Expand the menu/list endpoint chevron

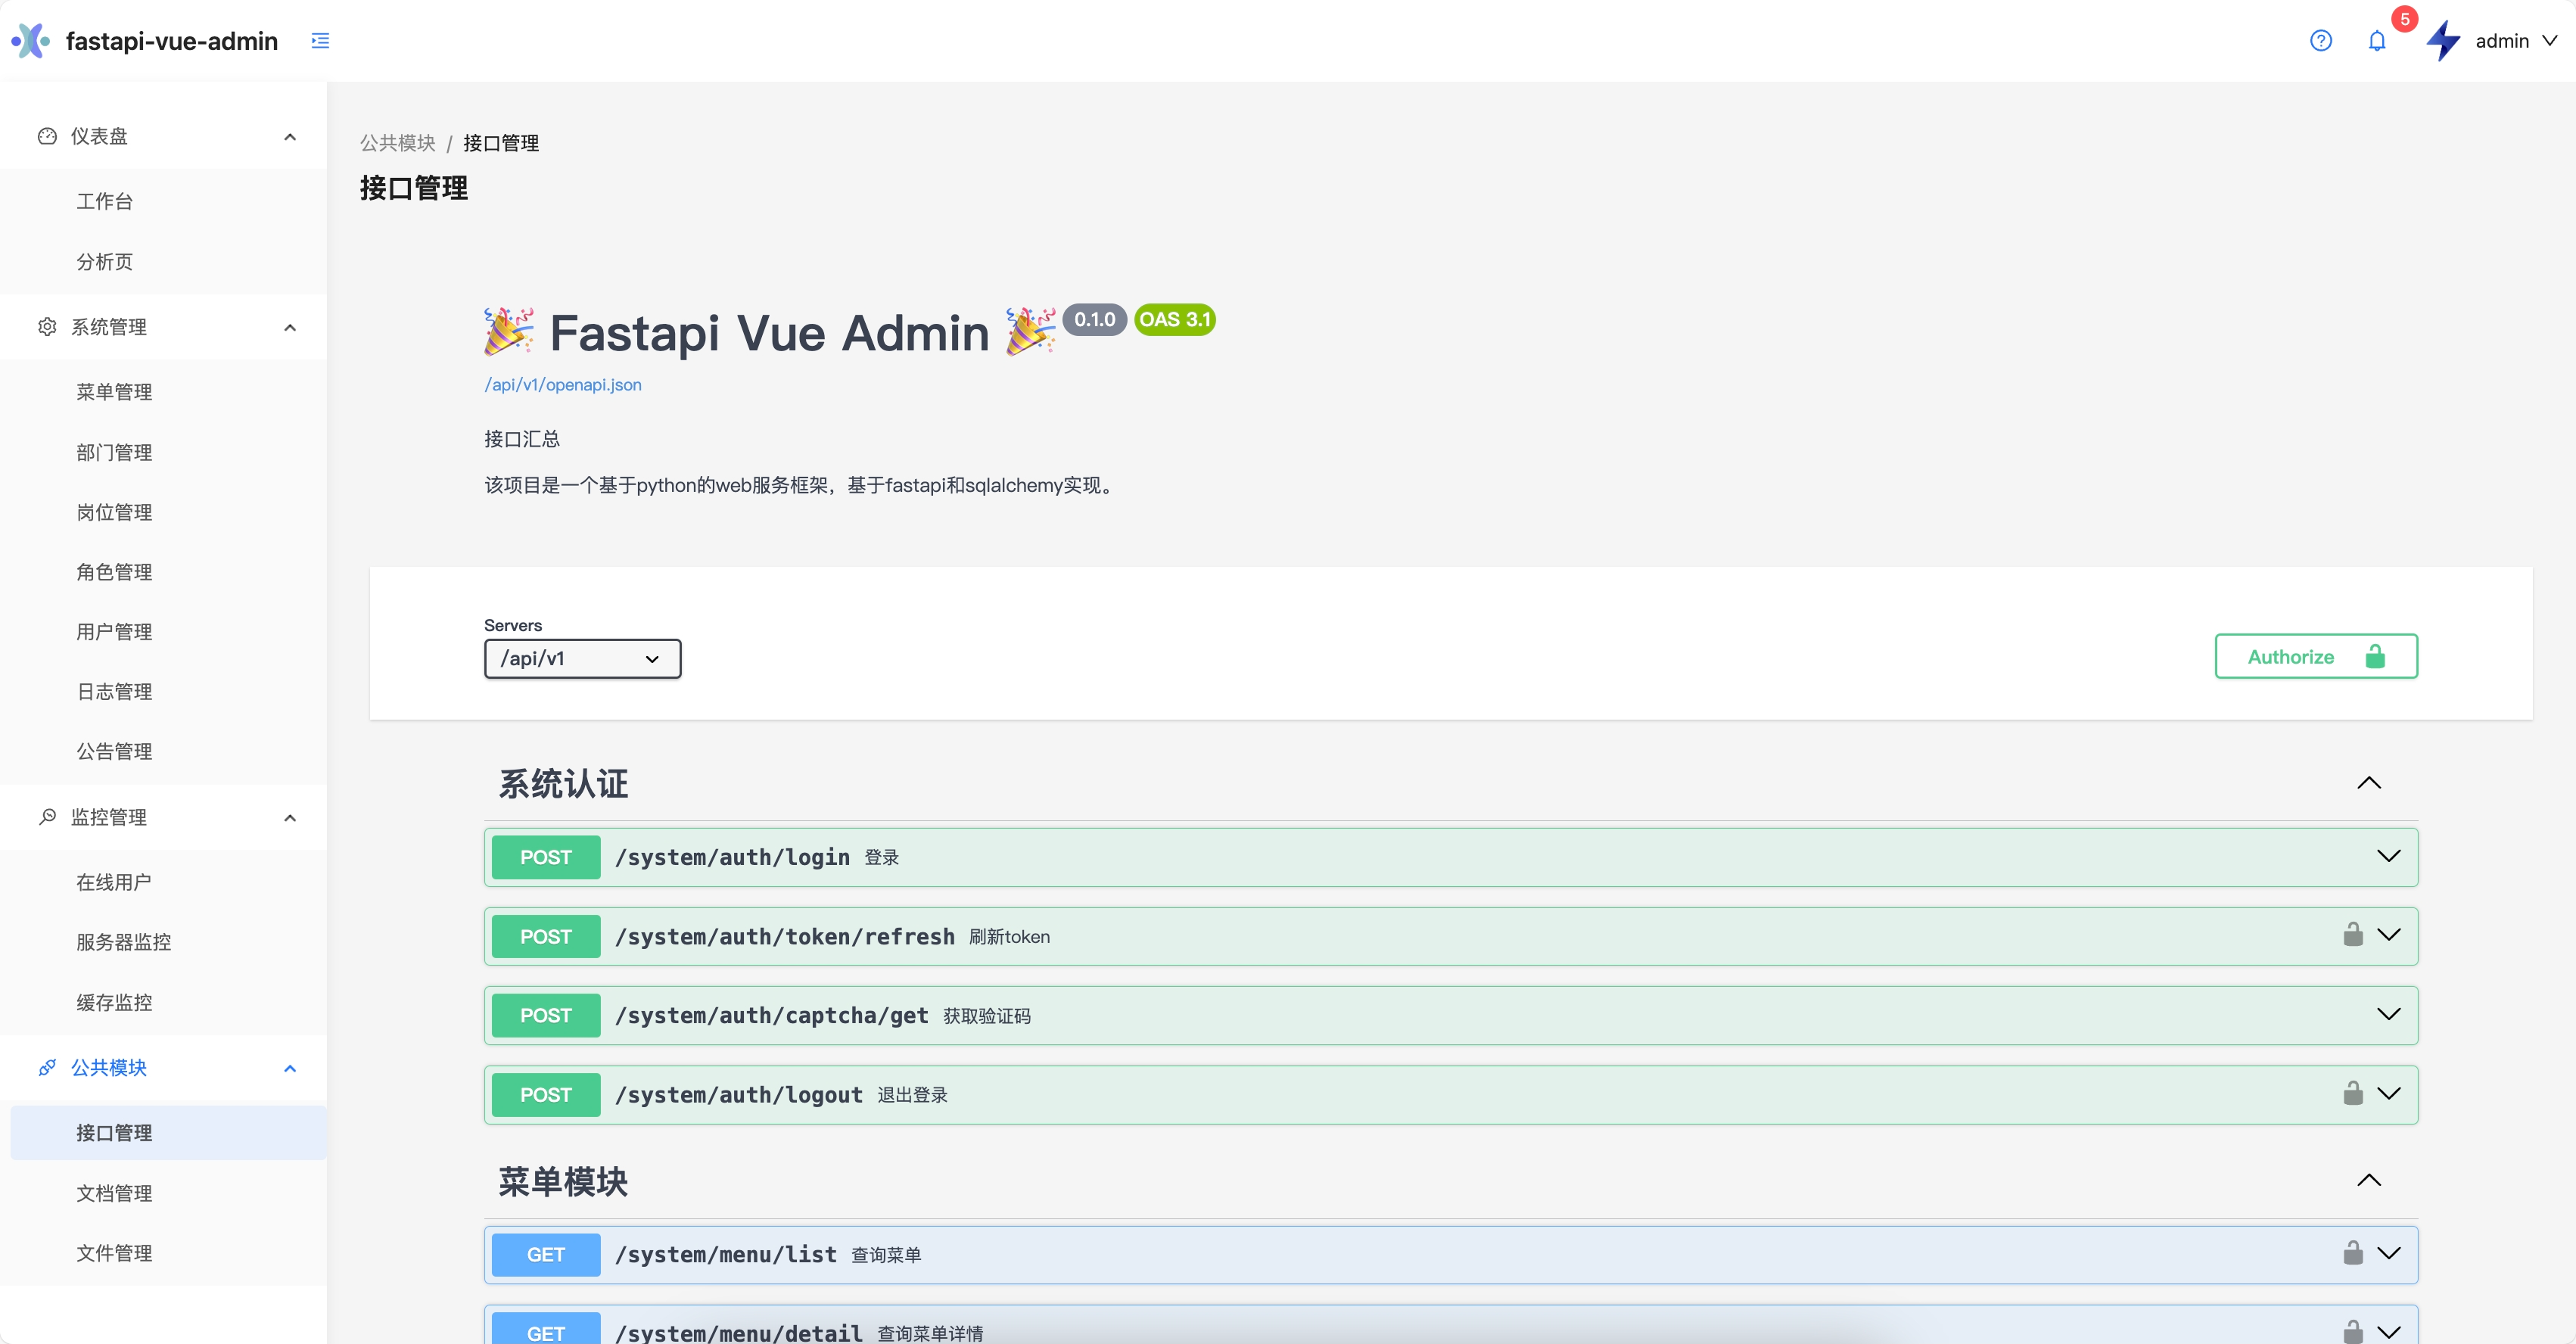coord(2389,1253)
